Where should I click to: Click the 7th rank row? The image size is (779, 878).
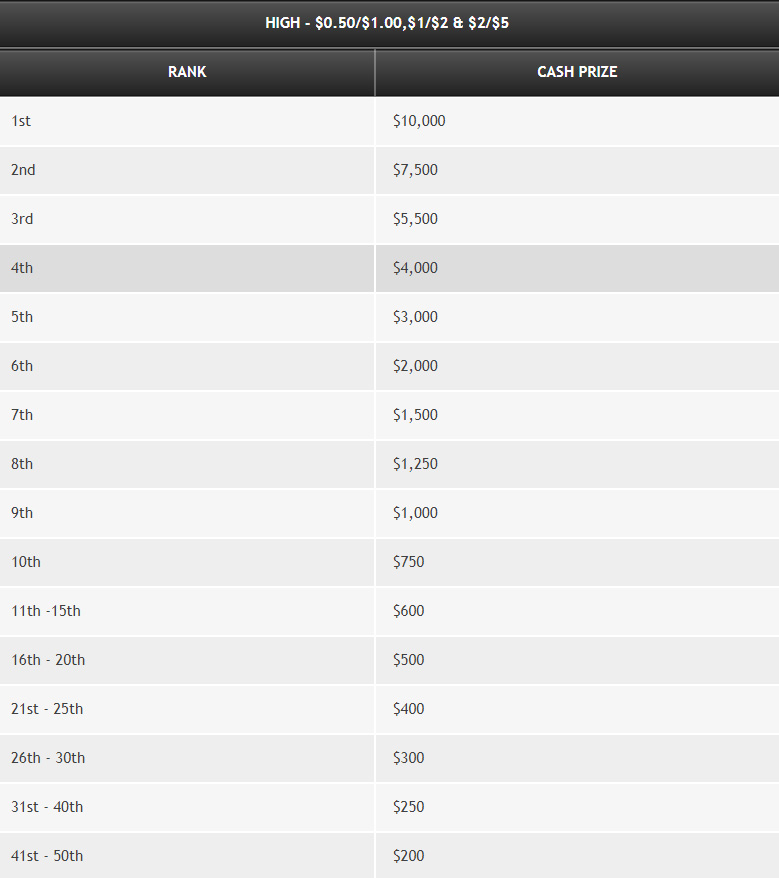tap(389, 415)
